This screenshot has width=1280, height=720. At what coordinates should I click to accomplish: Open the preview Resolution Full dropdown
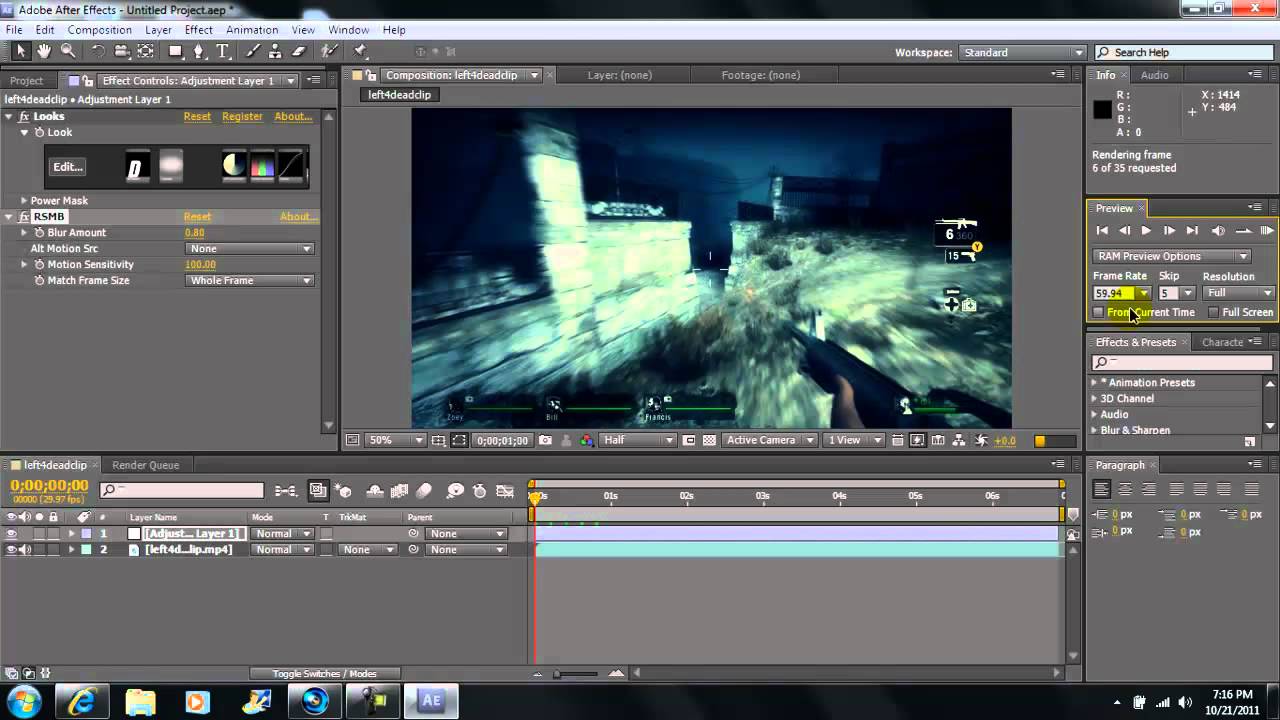[x=1239, y=293]
